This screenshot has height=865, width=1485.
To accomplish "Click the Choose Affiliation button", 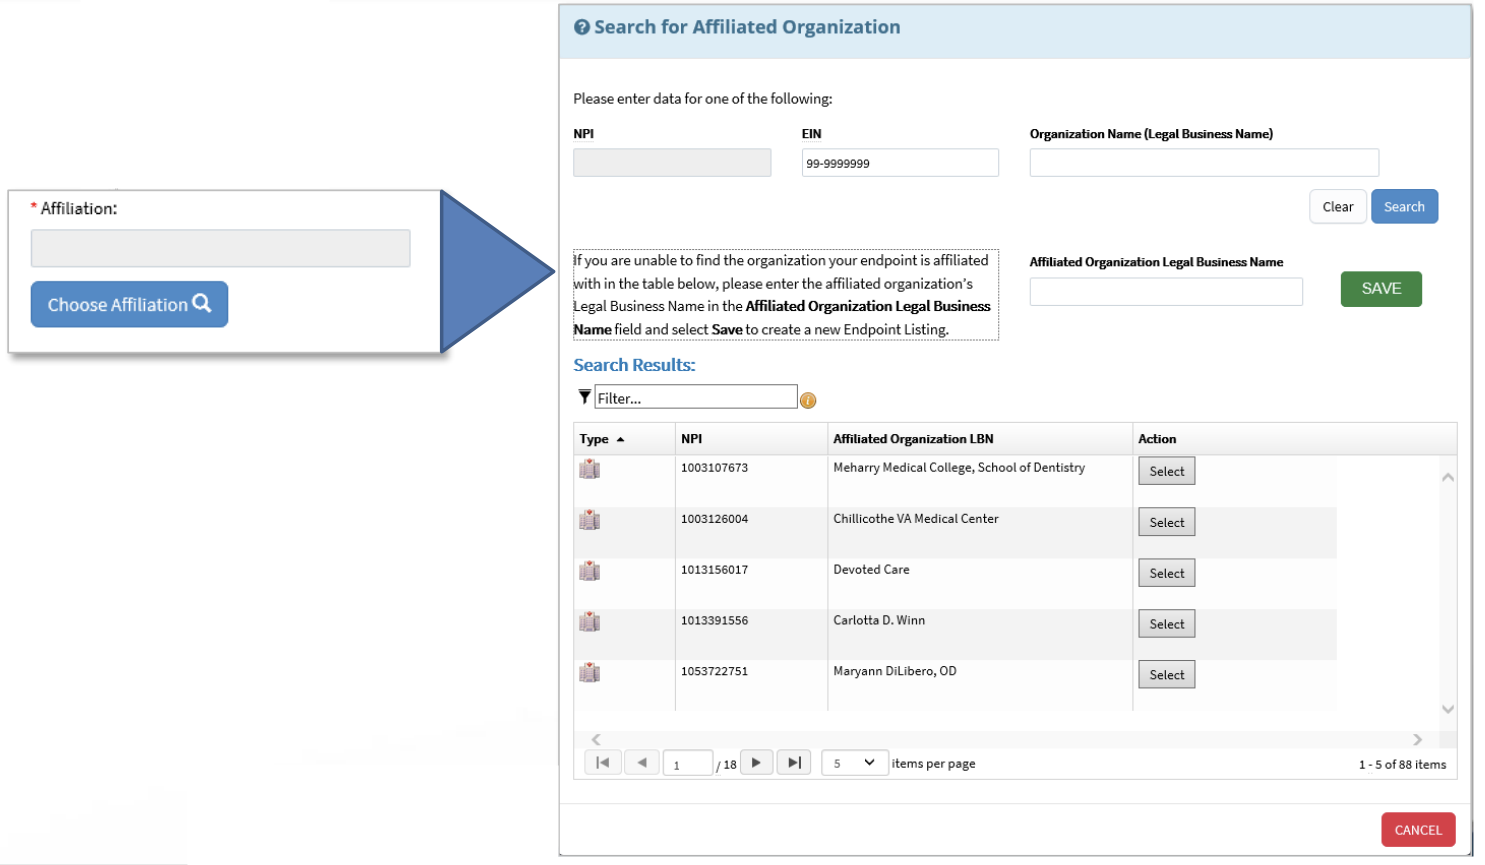I will pyautogui.click(x=129, y=304).
